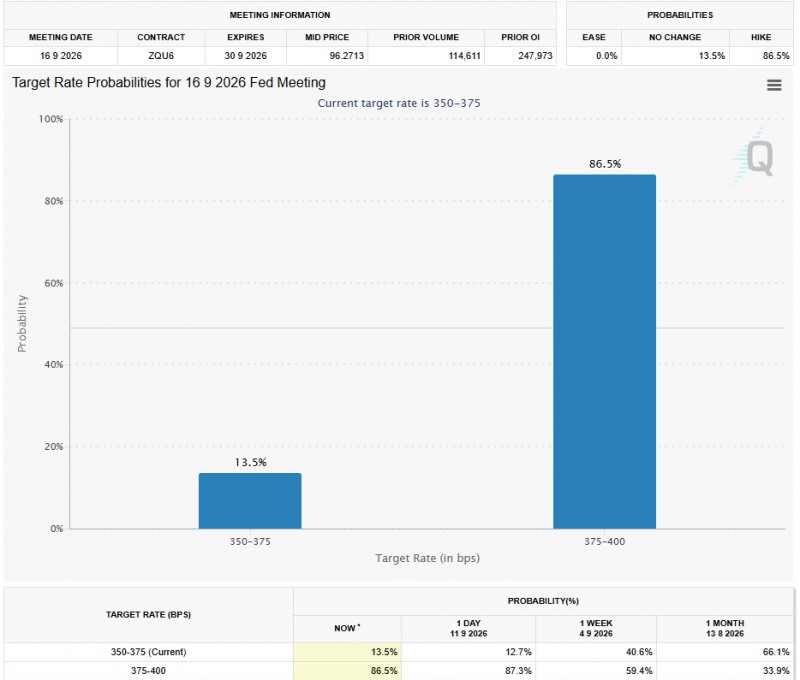Click the mid price value 96.2713

[x=346, y=56]
